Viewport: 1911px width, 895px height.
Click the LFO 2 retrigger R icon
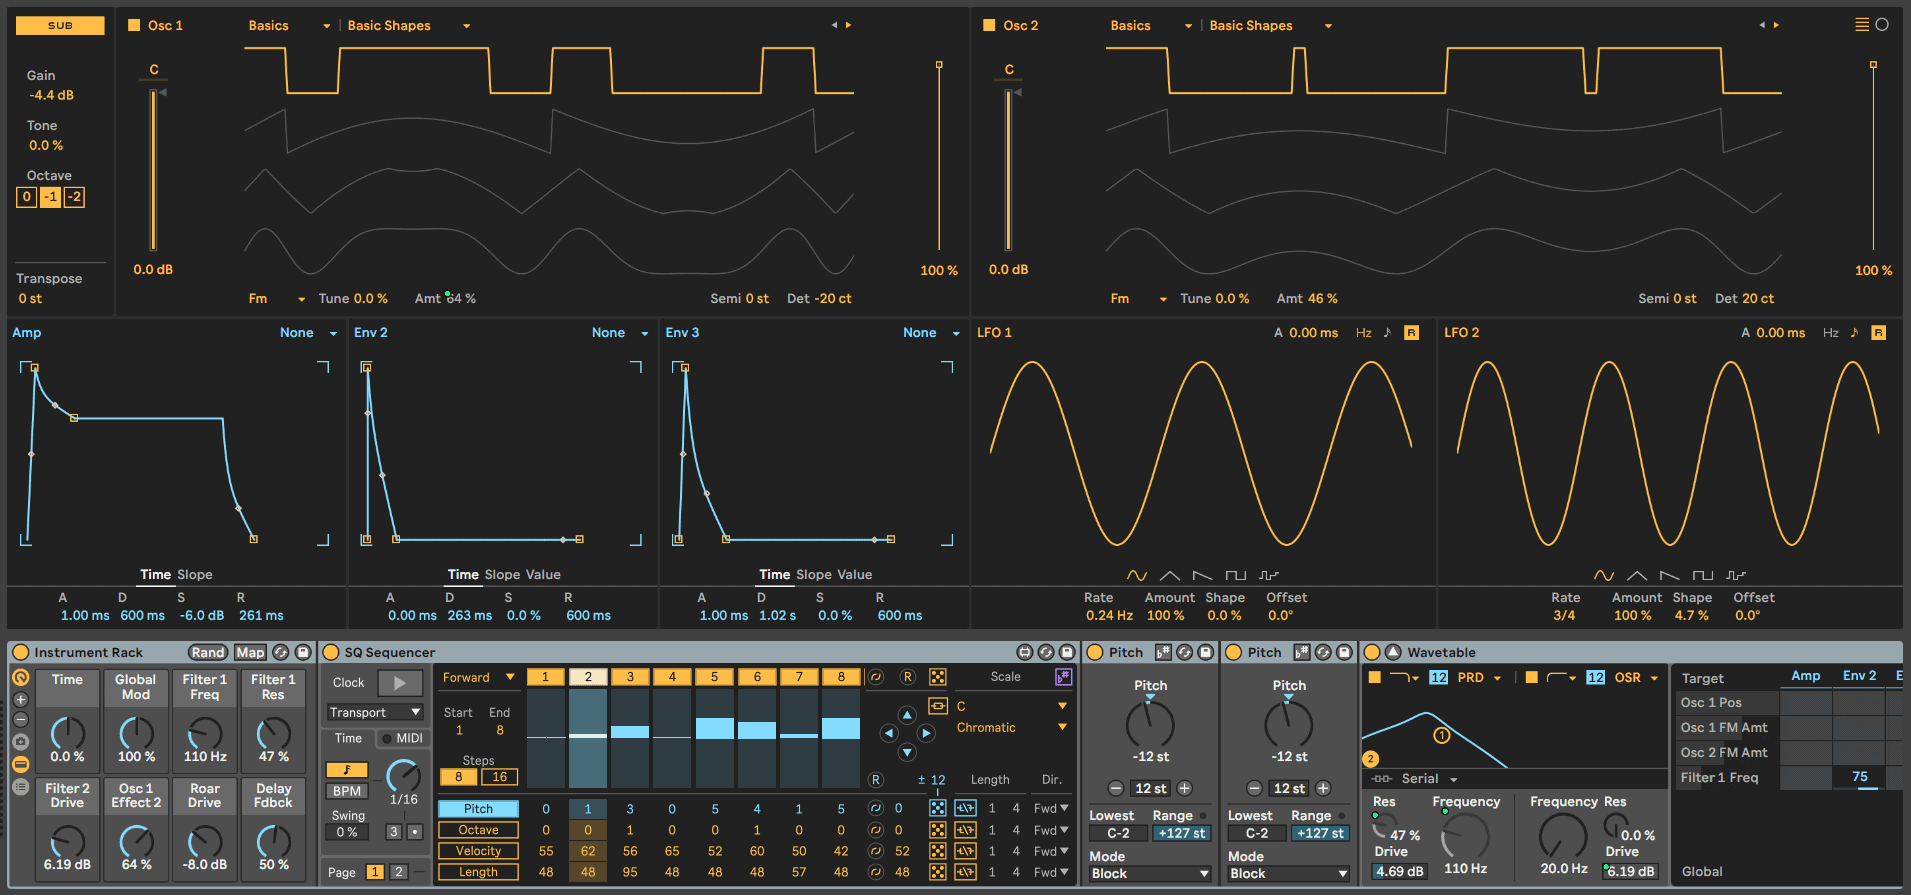tap(1878, 333)
